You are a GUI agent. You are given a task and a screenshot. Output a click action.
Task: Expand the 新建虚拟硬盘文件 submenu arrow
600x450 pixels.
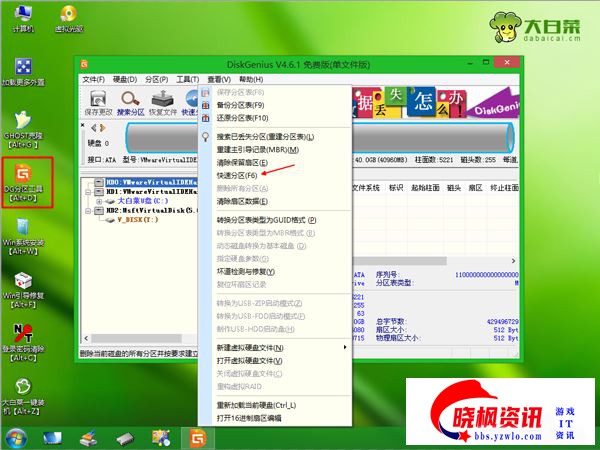click(346, 347)
